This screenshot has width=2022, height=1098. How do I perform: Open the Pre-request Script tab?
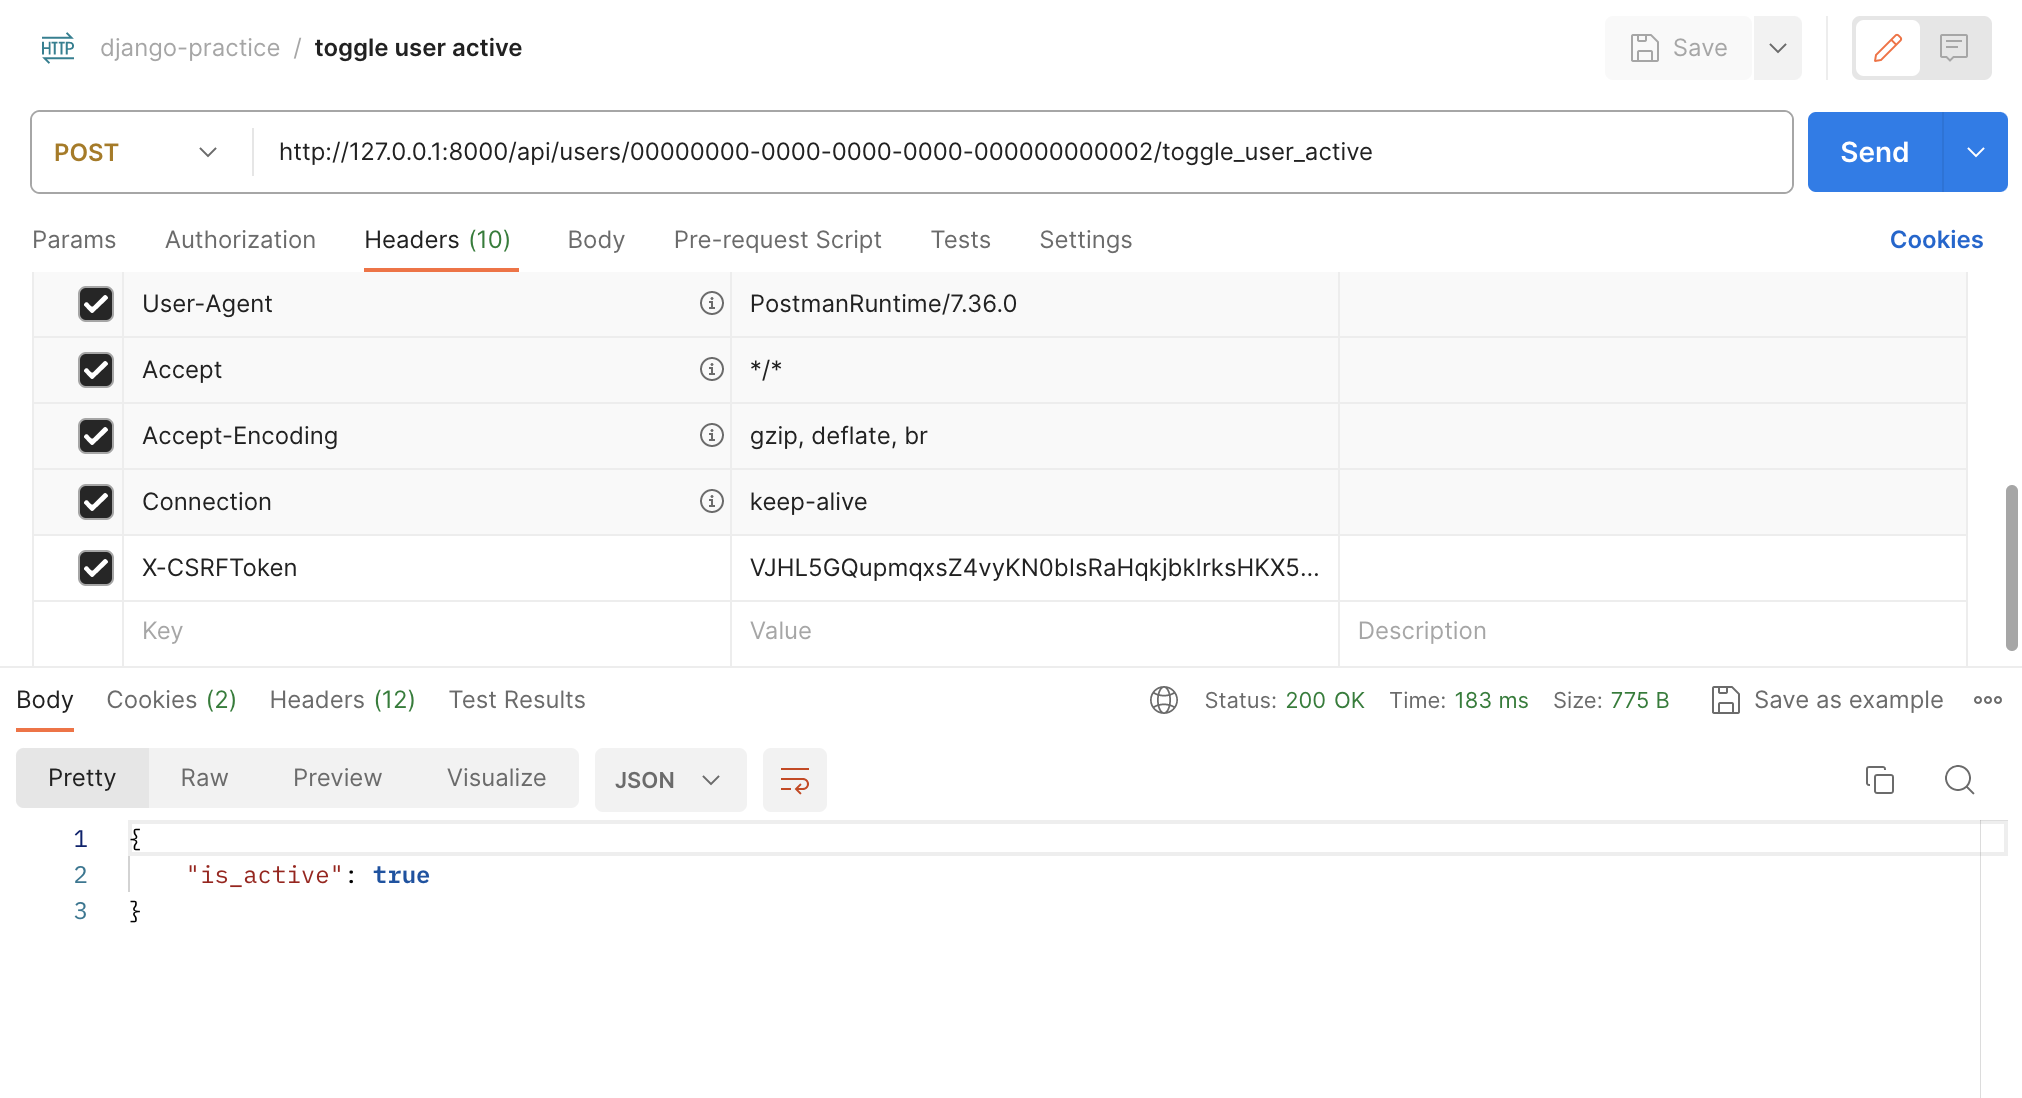(x=777, y=240)
